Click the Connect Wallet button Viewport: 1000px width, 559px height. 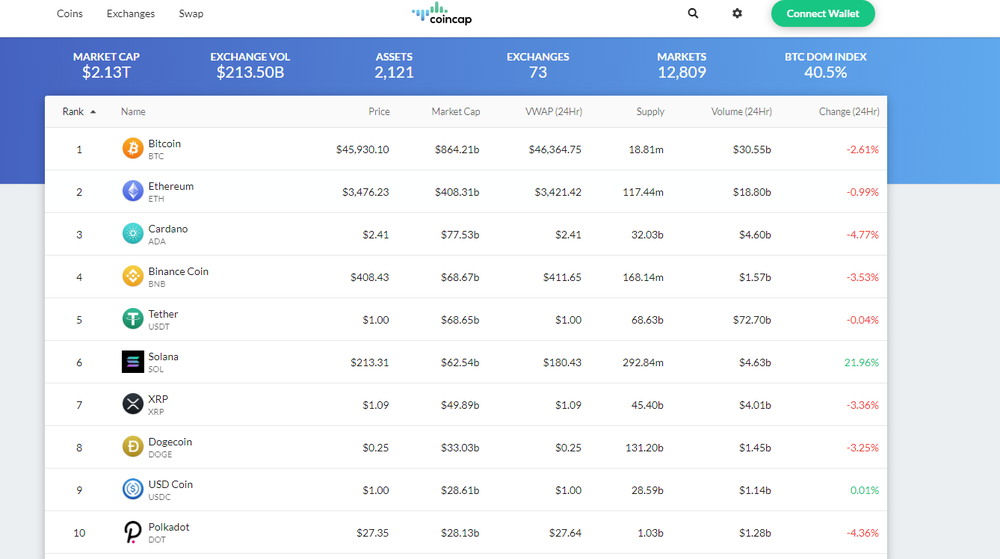(823, 13)
